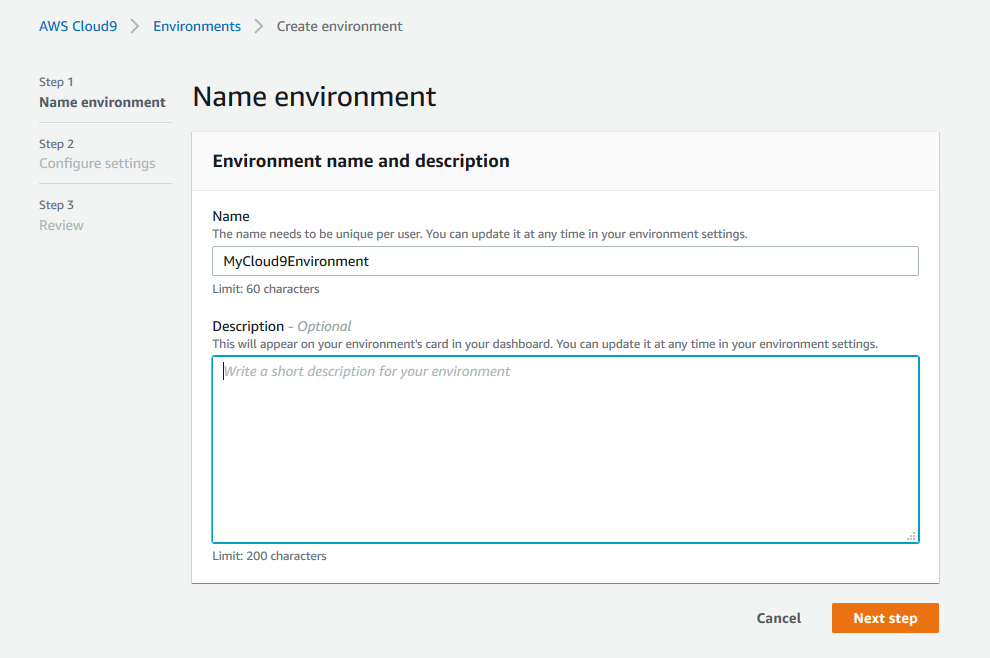Click the Name field label
This screenshot has height=658, width=990.
coord(230,216)
